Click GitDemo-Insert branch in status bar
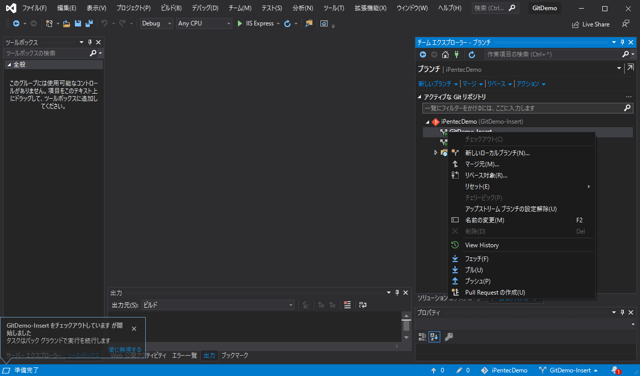 click(568, 370)
